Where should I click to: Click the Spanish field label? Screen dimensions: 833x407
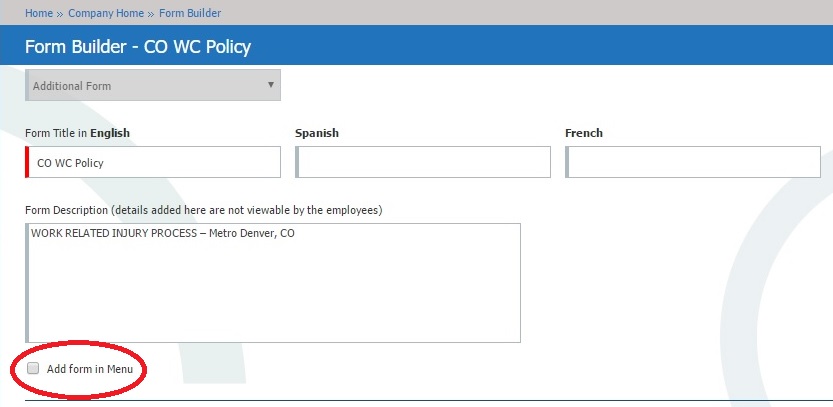[317, 133]
